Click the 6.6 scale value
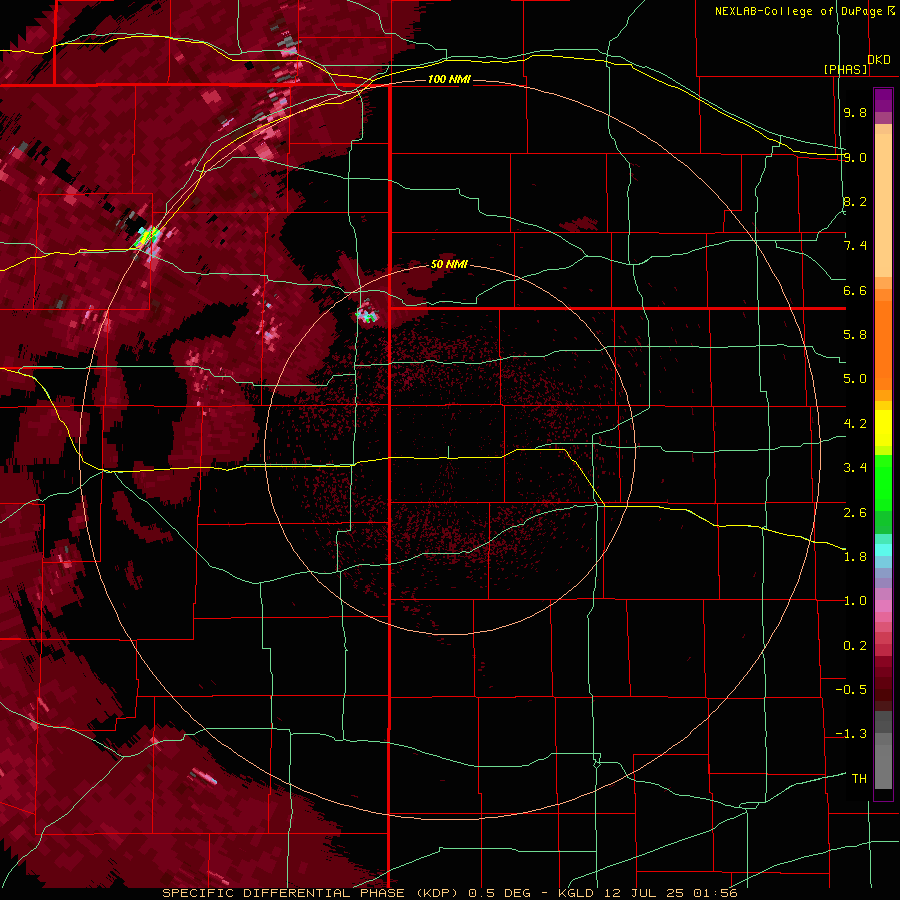 point(855,290)
